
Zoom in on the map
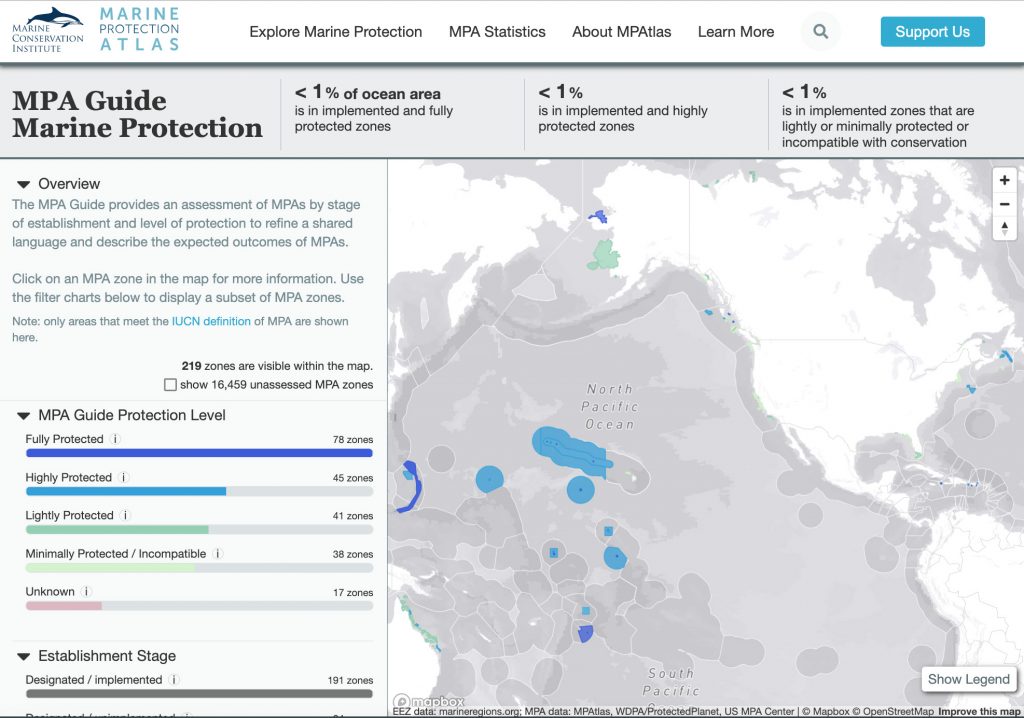[1004, 181]
